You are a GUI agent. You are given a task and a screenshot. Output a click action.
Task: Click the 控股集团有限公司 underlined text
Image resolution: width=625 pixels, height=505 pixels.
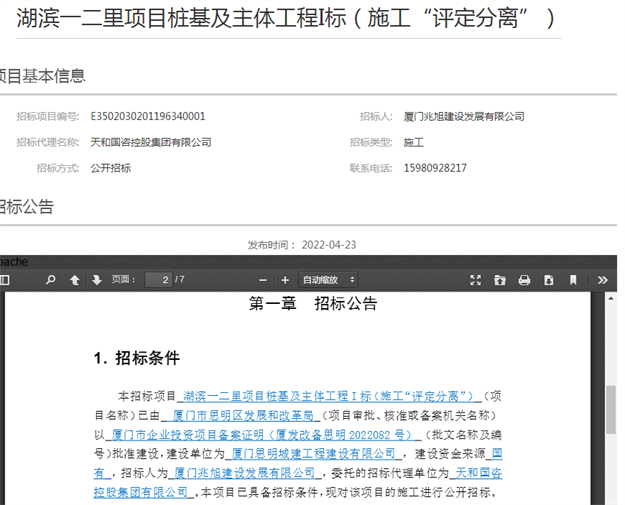click(x=141, y=492)
